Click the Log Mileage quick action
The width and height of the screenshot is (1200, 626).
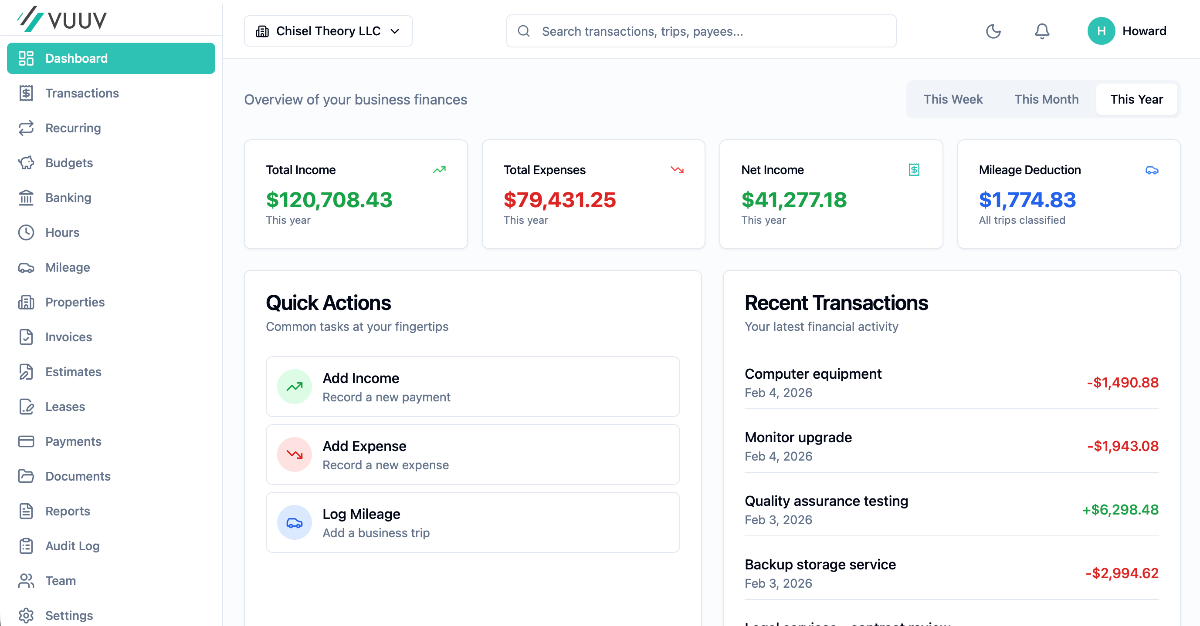pyautogui.click(x=472, y=522)
